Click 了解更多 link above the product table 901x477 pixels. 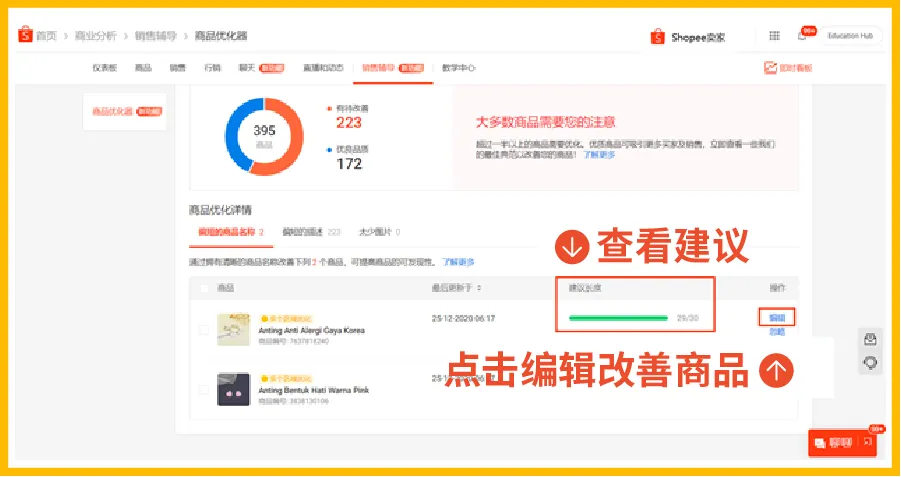point(458,262)
